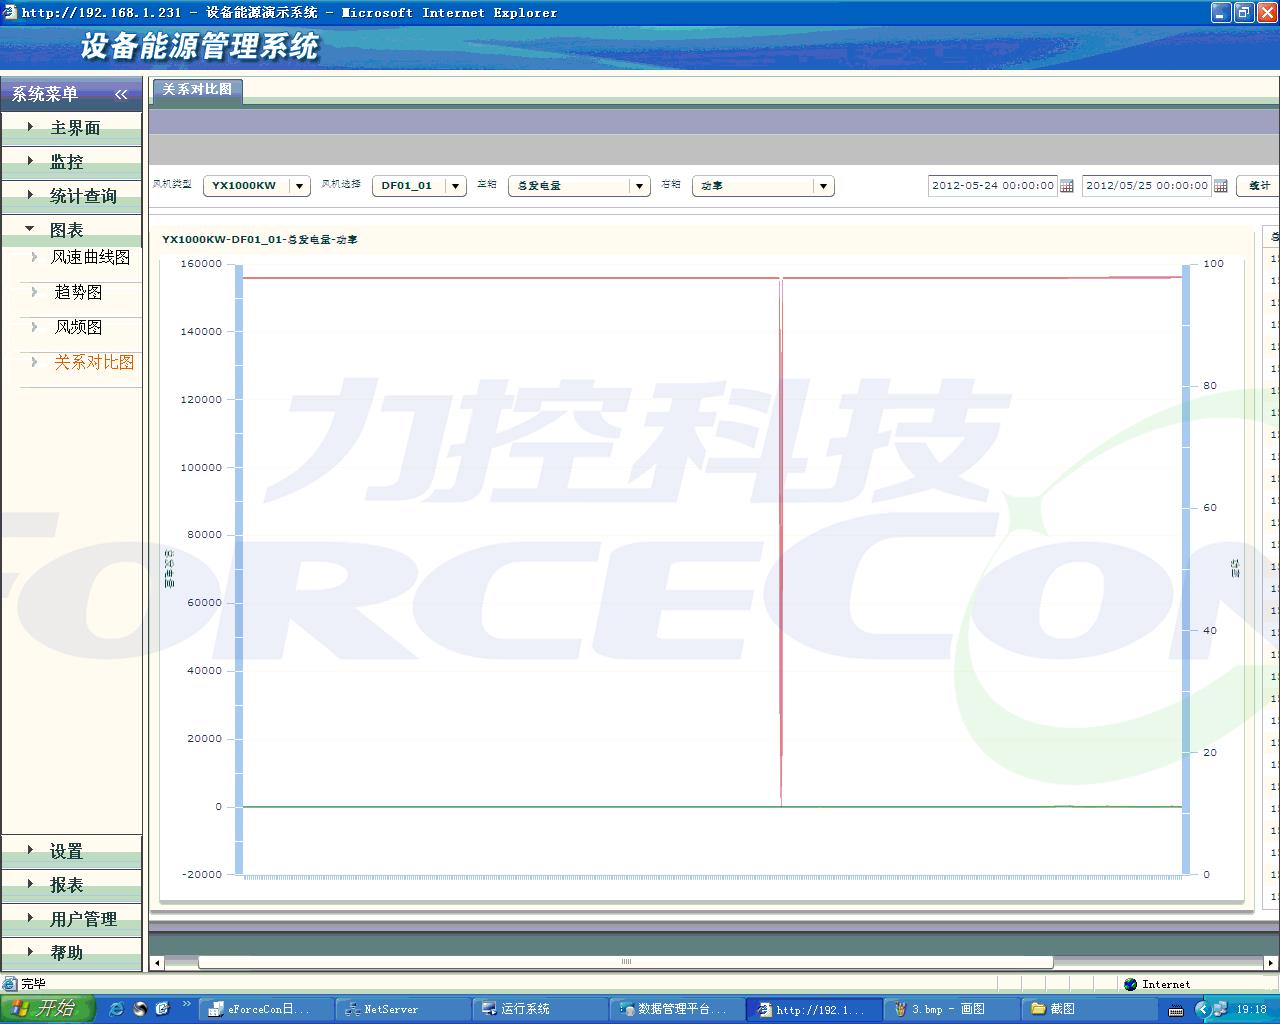This screenshot has width=1280, height=1024.
Task: Expand the quick launch overflow chevron
Action: pos(186,1005)
